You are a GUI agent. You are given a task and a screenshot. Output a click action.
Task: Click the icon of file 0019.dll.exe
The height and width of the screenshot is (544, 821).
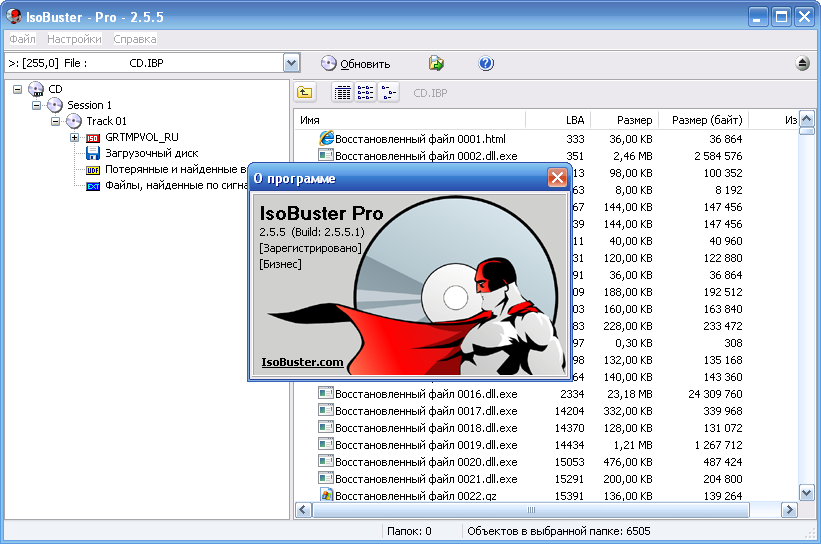click(326, 444)
